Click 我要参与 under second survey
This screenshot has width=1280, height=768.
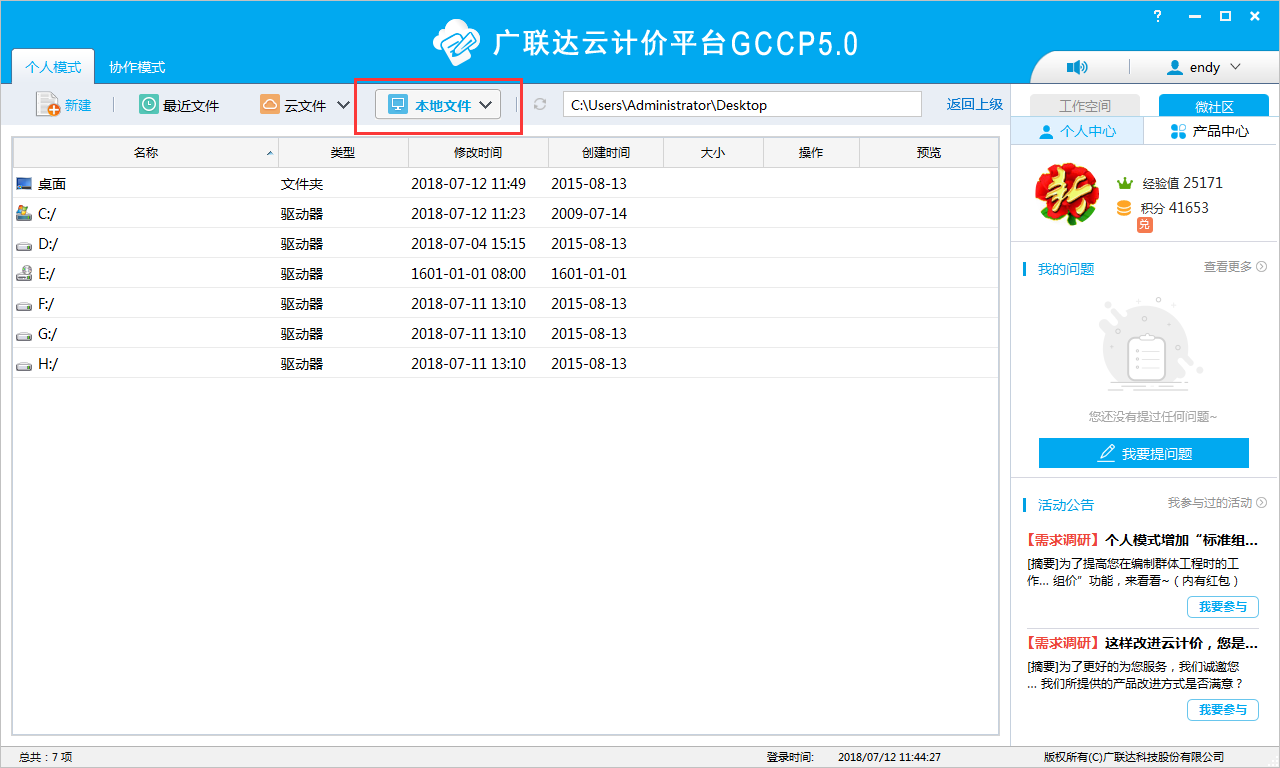(x=1223, y=710)
